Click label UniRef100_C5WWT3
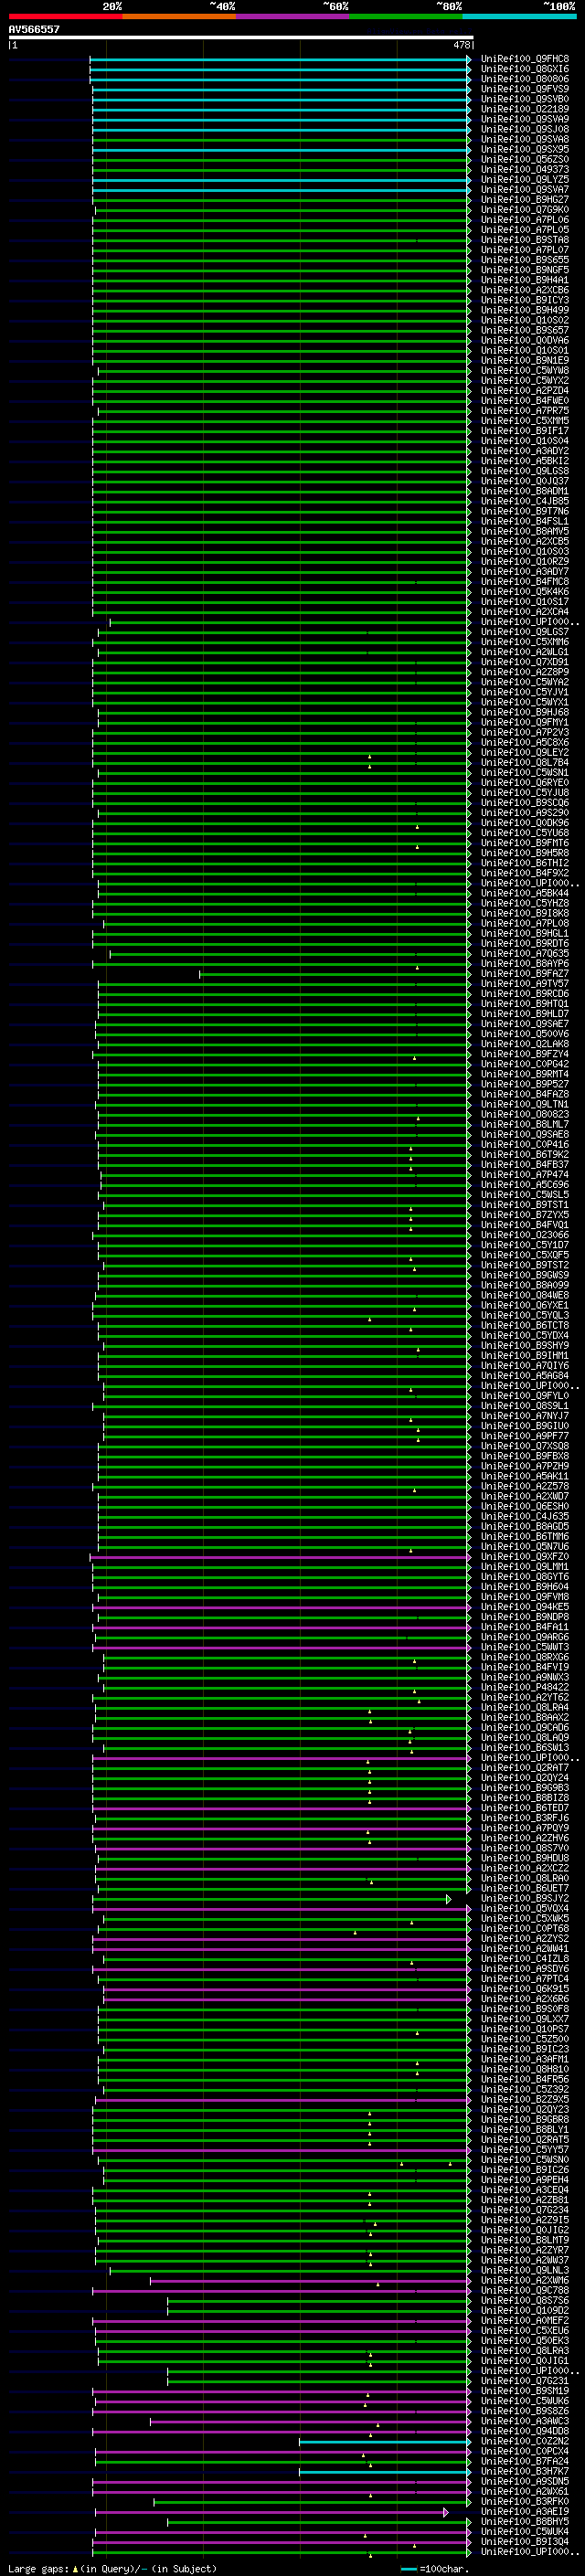 coord(525,1647)
